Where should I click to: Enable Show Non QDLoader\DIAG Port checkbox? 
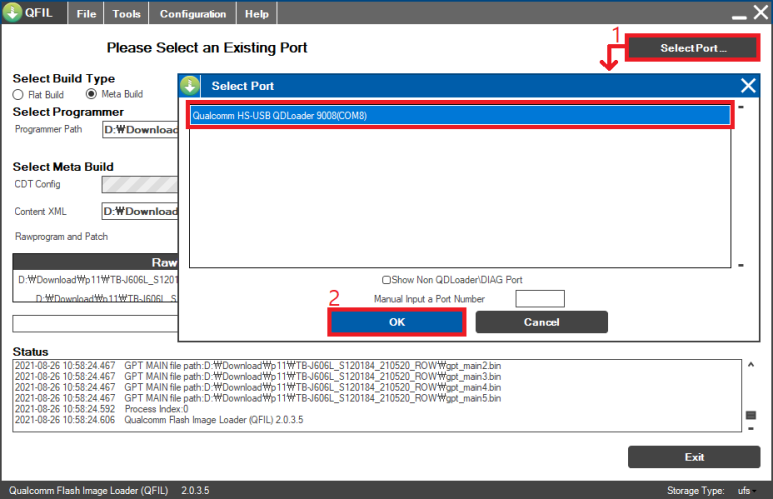click(x=386, y=280)
